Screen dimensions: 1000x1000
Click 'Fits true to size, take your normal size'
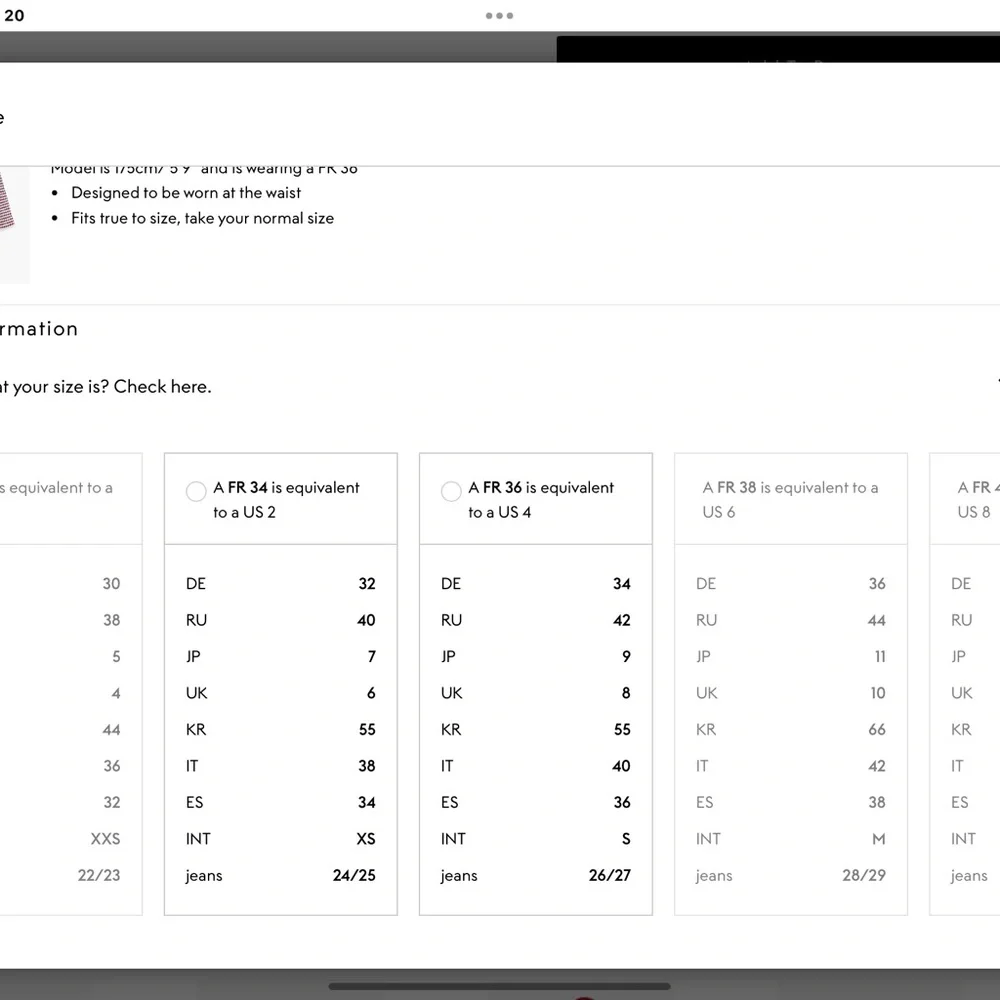pos(202,218)
